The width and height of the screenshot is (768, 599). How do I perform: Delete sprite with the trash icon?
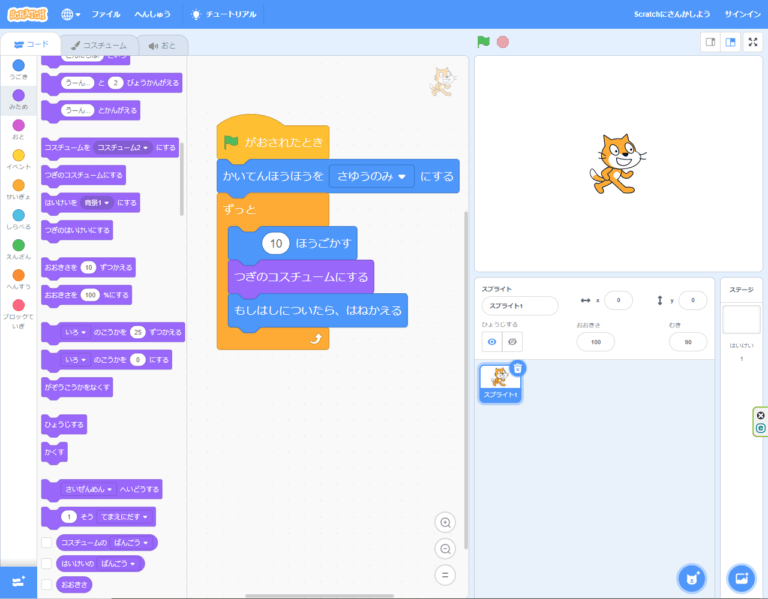[518, 369]
